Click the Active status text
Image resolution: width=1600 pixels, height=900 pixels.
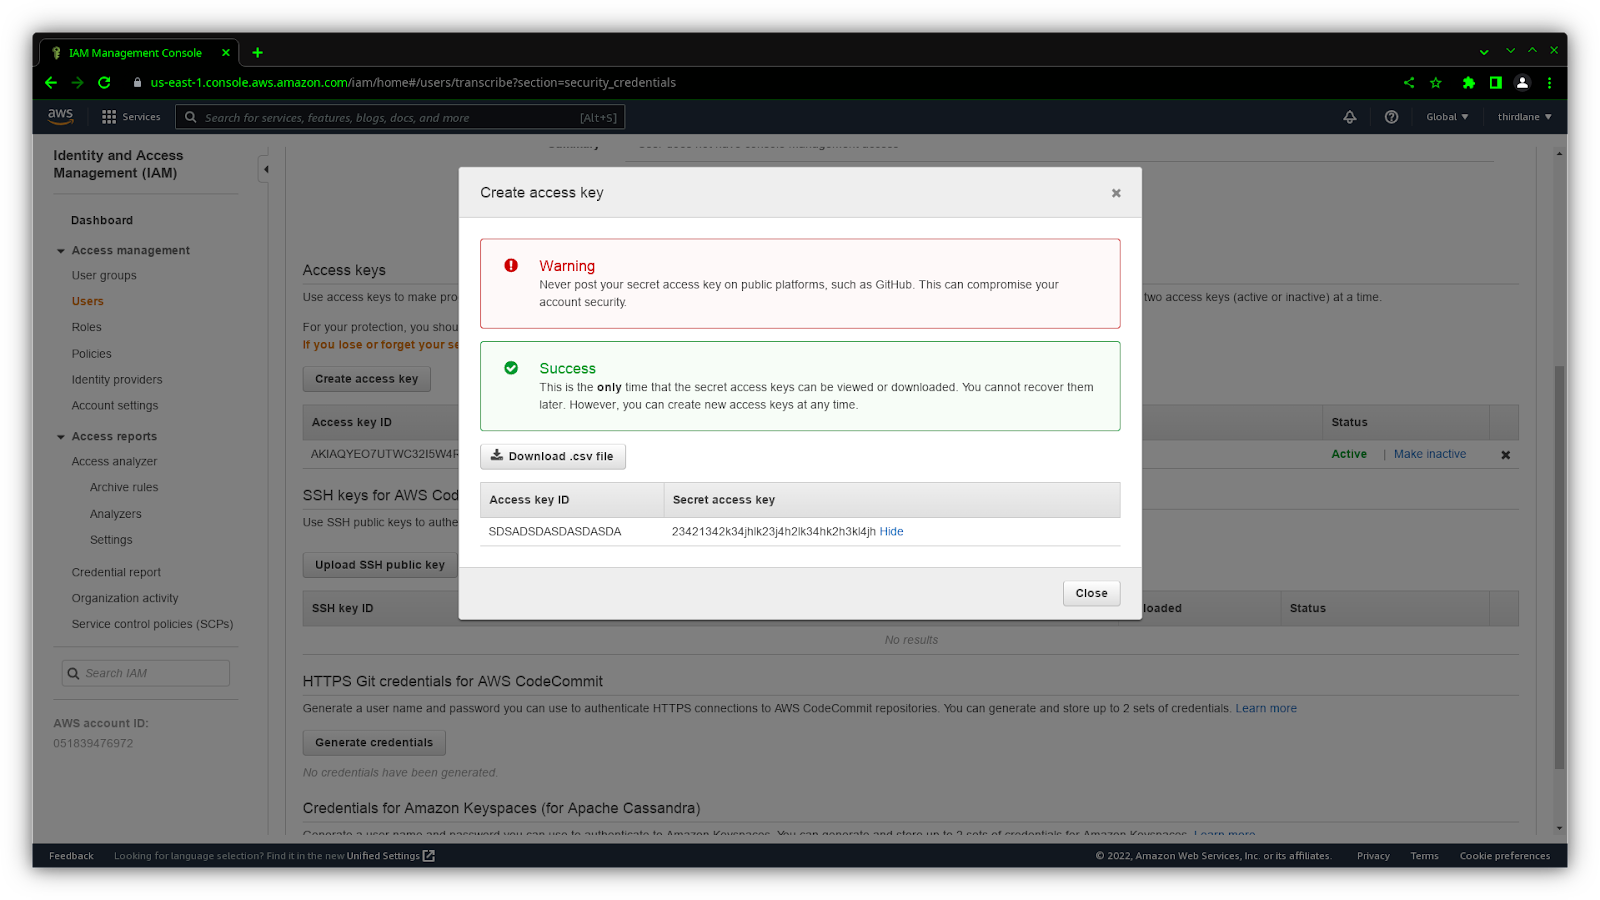[x=1349, y=454]
